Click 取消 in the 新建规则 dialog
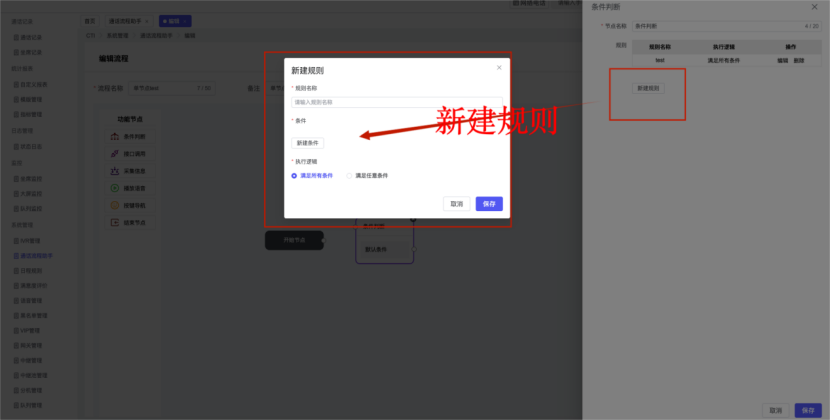Viewport: 830px width, 420px height. (456, 203)
